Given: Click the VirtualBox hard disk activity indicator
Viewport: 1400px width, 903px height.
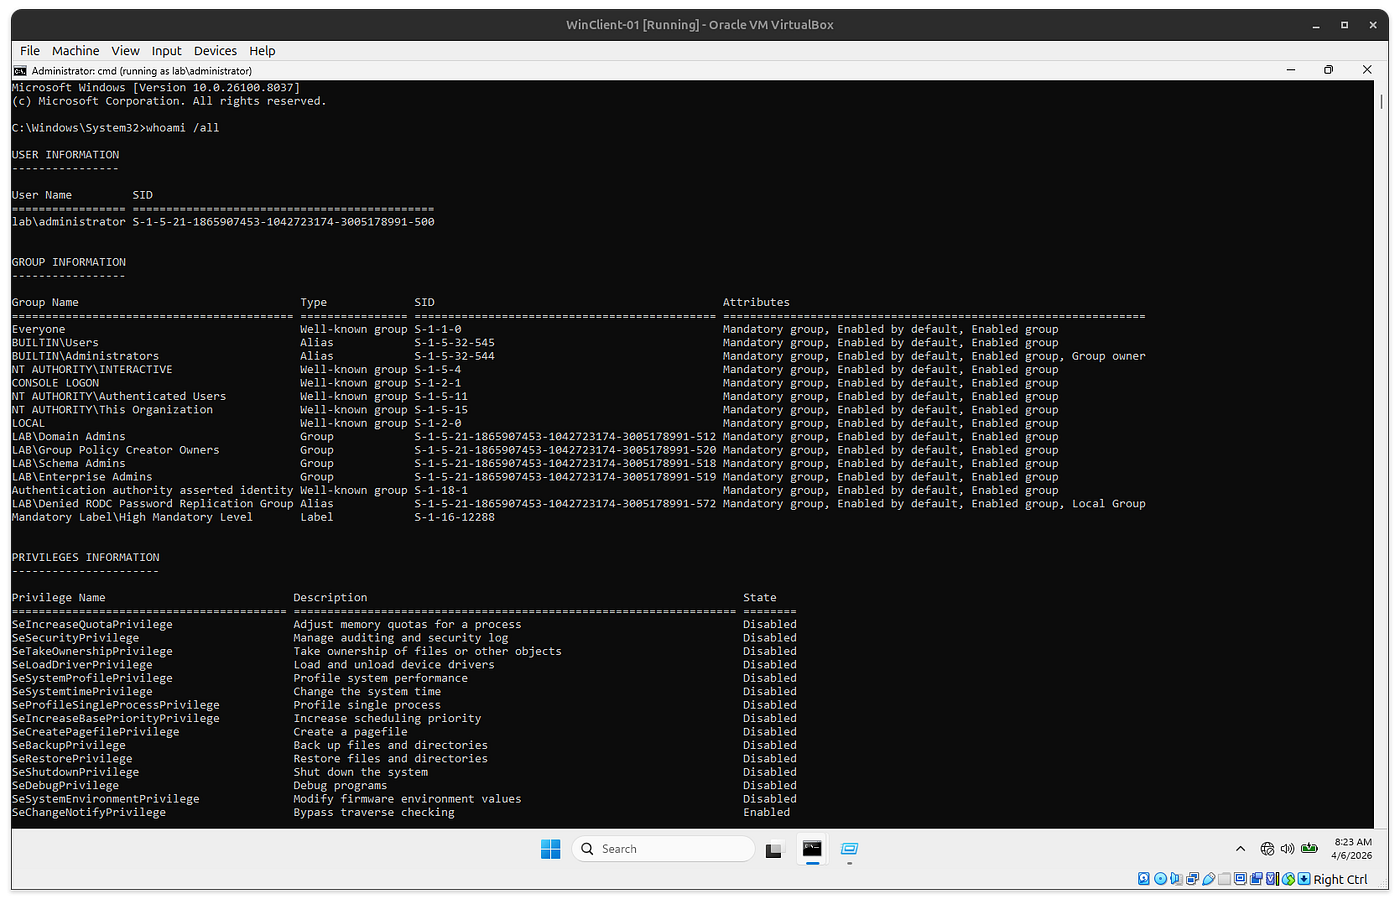Looking at the screenshot, I should point(1143,879).
